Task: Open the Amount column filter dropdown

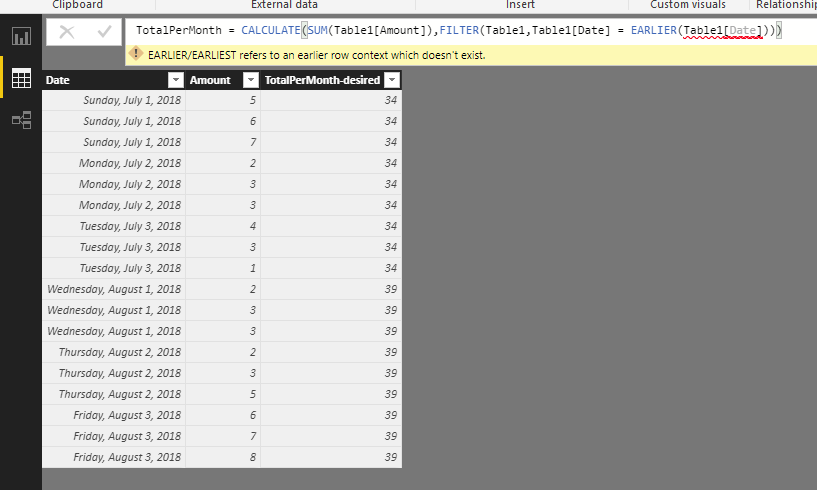Action: pos(251,80)
